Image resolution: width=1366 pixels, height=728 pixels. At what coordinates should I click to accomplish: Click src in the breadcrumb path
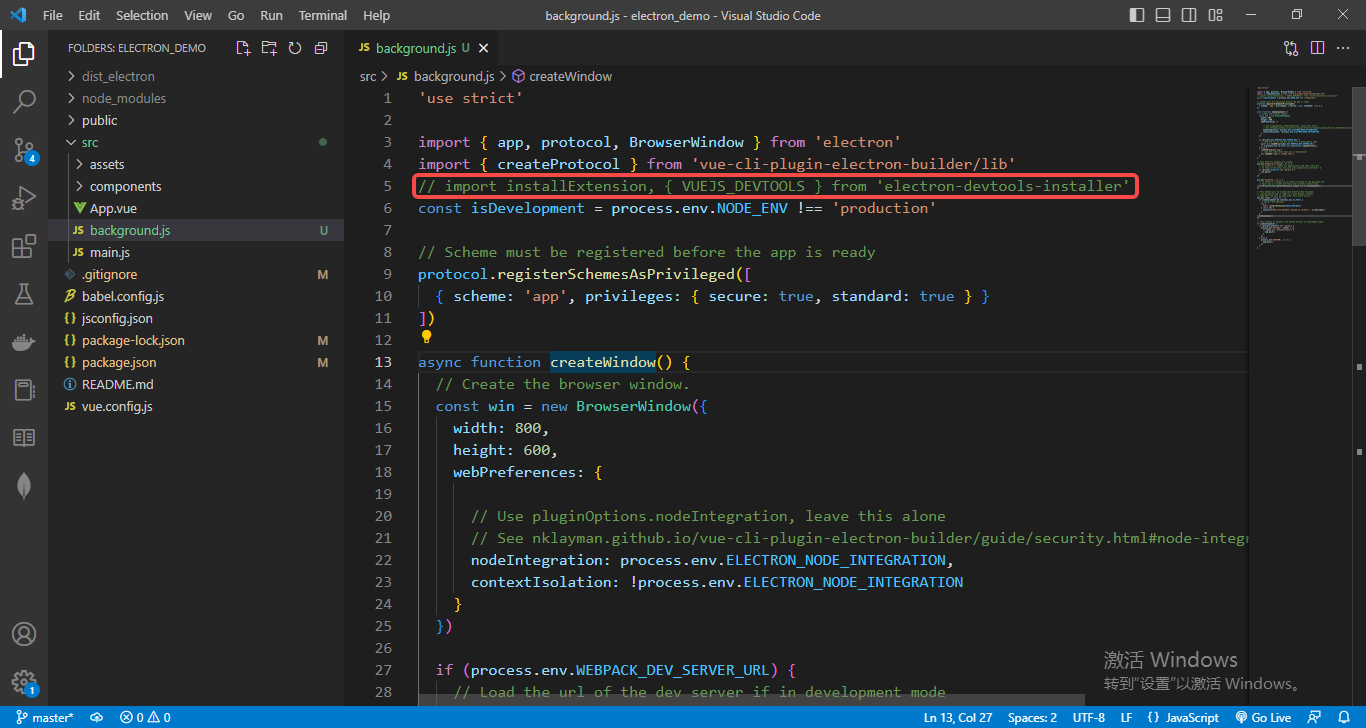pos(368,76)
